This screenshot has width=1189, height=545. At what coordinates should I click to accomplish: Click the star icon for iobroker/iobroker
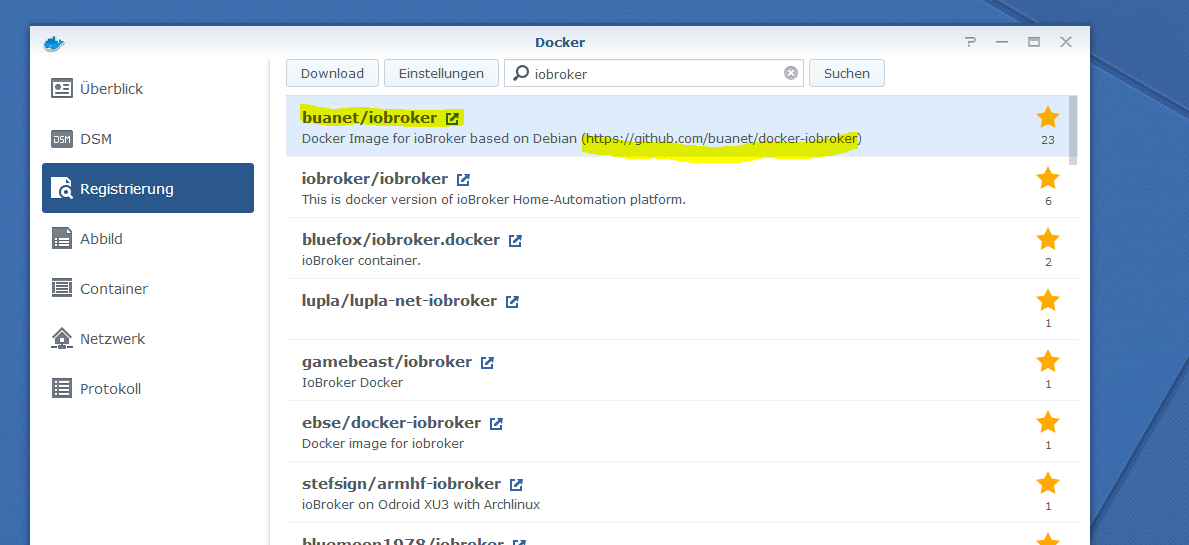click(1048, 178)
